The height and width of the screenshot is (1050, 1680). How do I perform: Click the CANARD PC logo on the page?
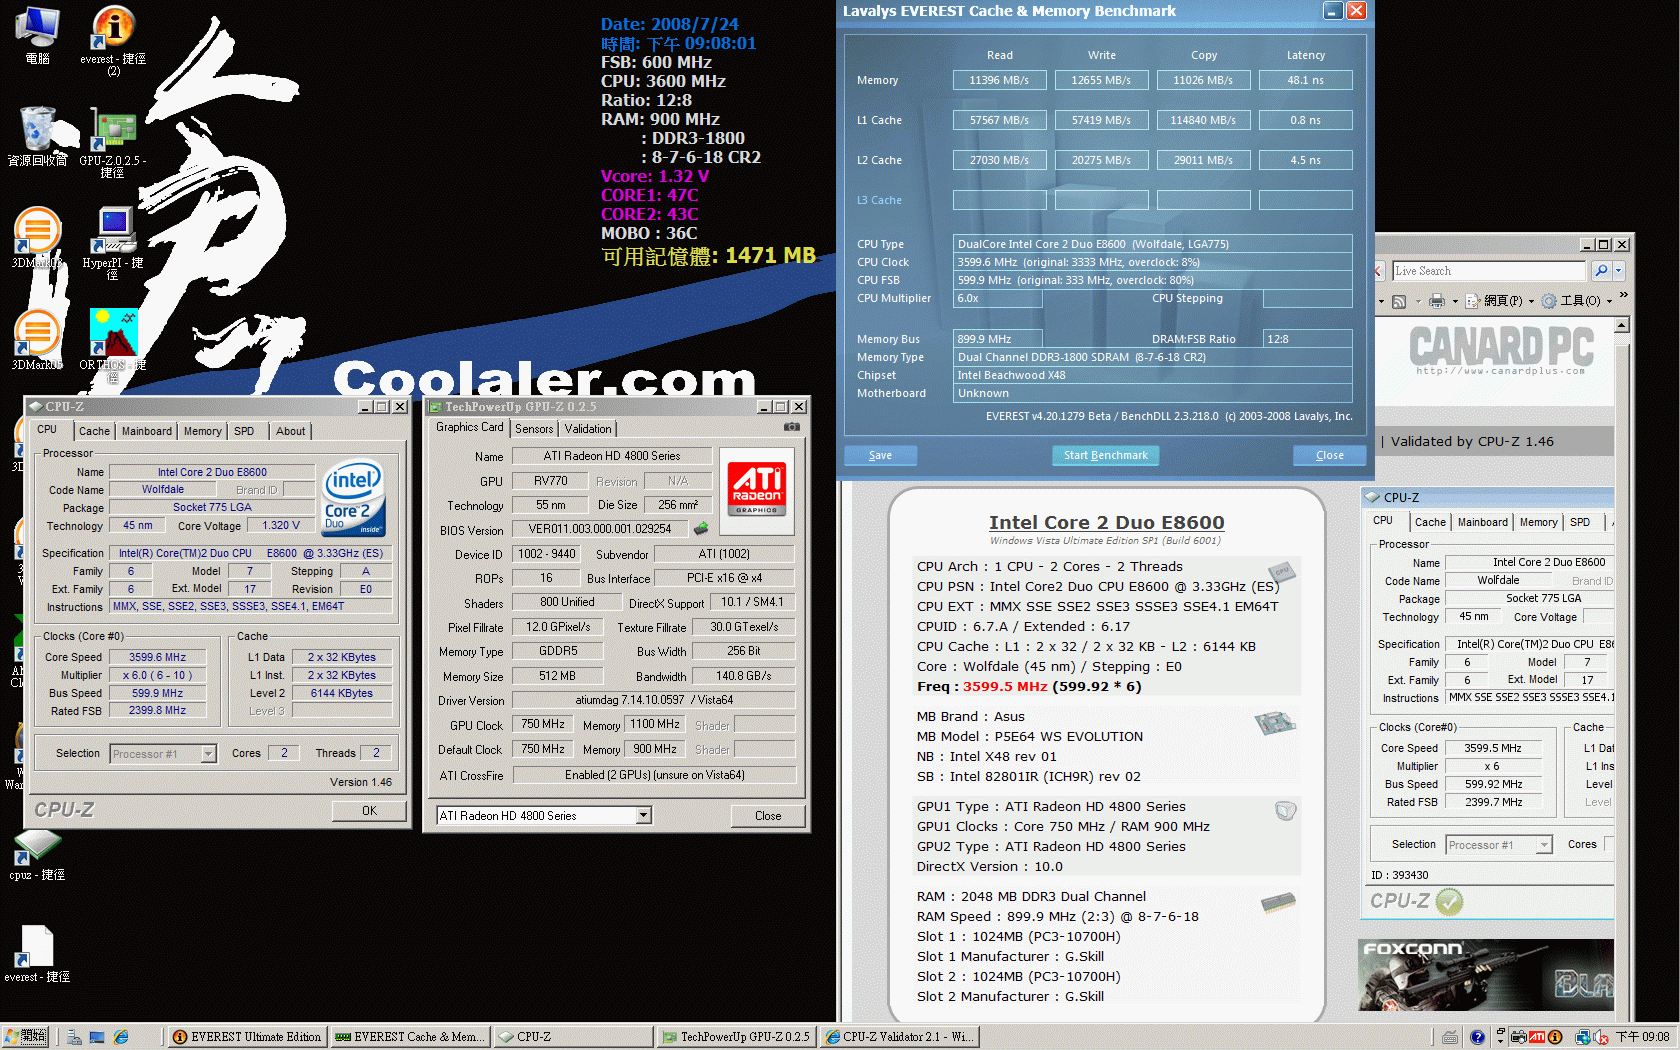click(x=1502, y=350)
